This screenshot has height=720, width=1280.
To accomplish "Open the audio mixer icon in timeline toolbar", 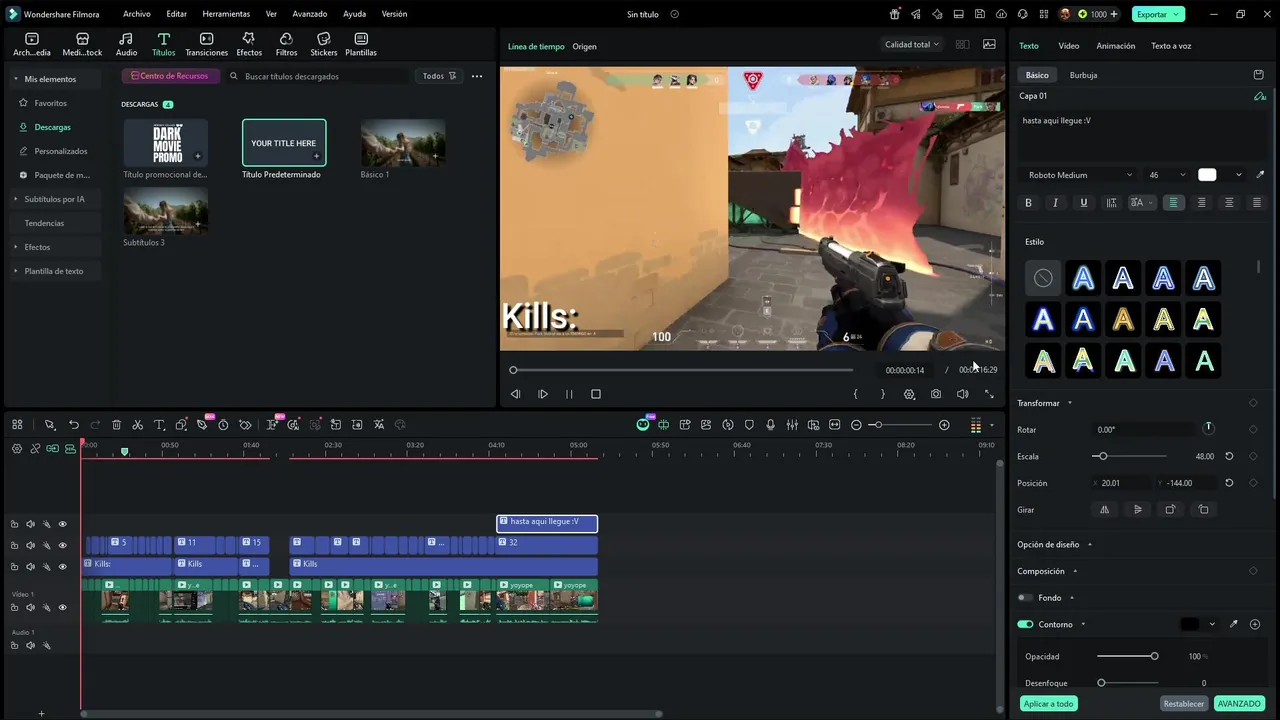I will click(792, 425).
